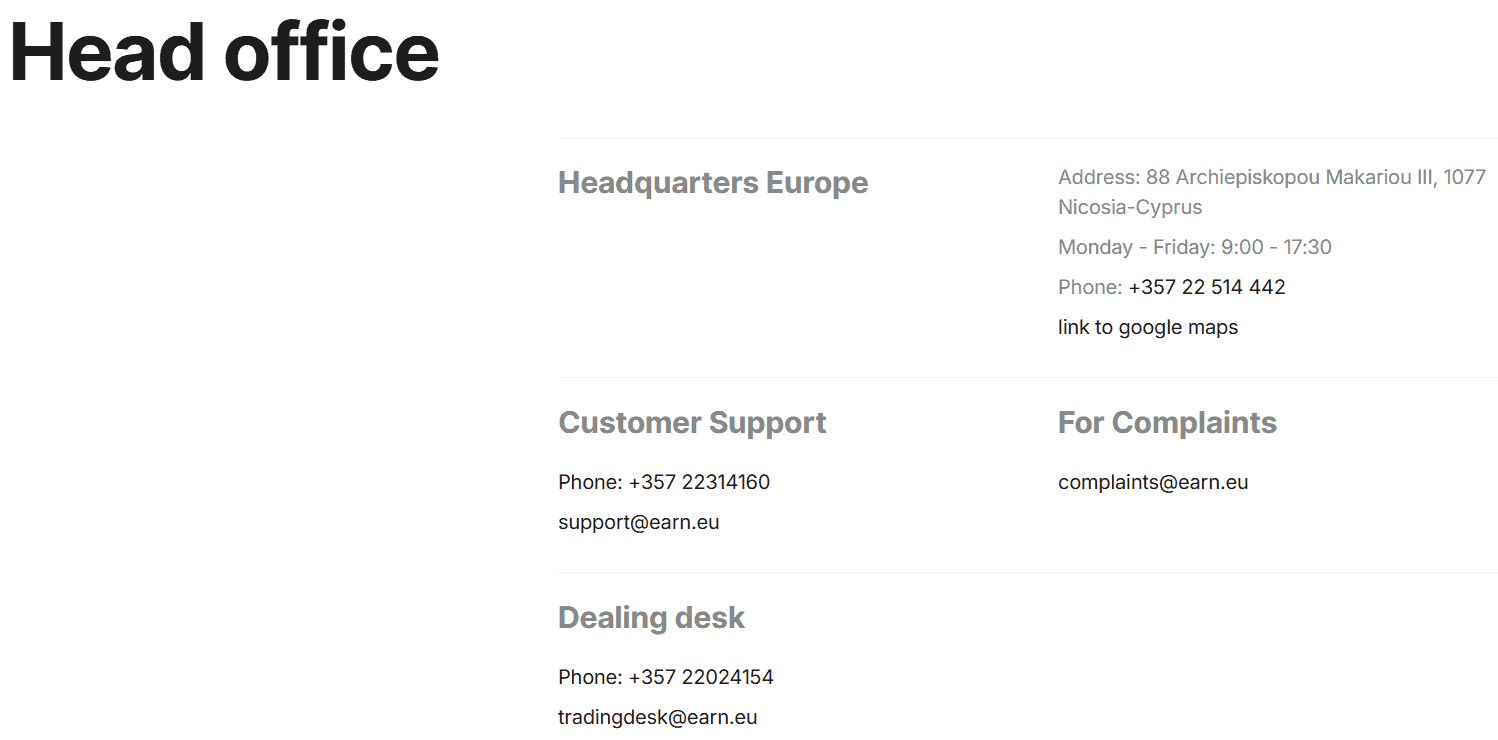Click the "Dealing desk" section heading

coord(651,617)
